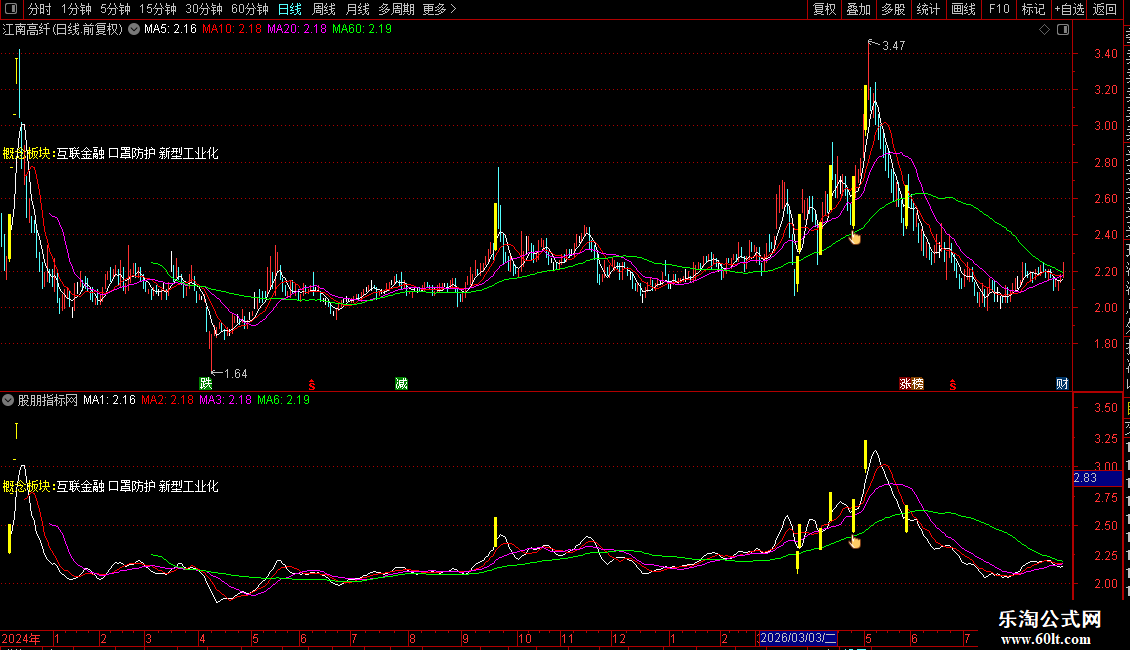Open the F10 company info
This screenshot has width=1130, height=650.
click(999, 9)
